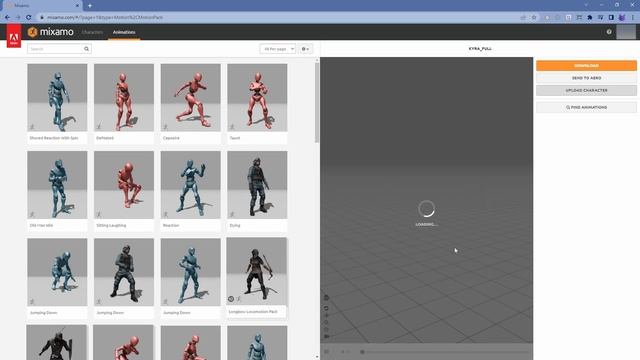Click the Send to Aero button
640x360 pixels.
tap(586, 78)
